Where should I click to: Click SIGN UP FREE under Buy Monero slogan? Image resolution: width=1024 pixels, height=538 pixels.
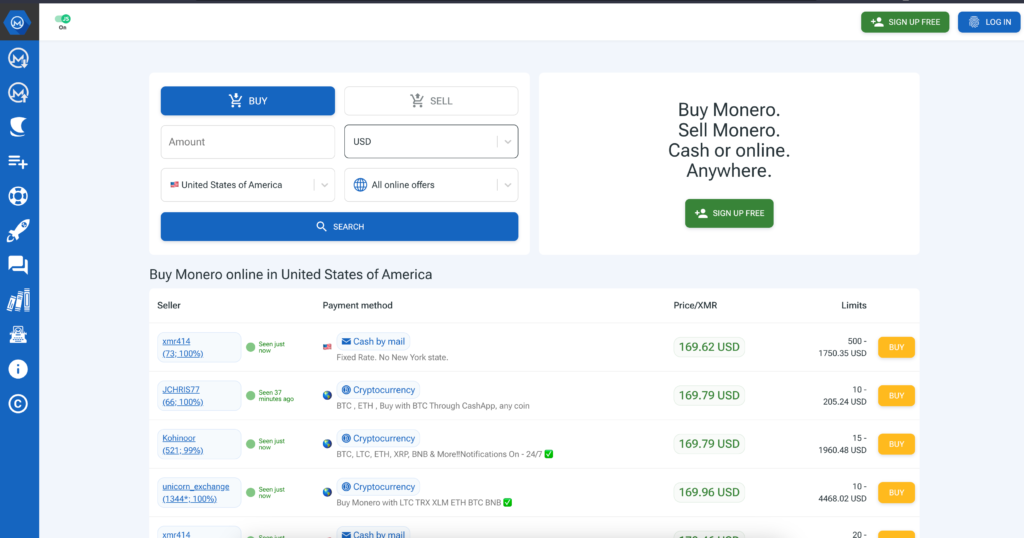click(729, 214)
